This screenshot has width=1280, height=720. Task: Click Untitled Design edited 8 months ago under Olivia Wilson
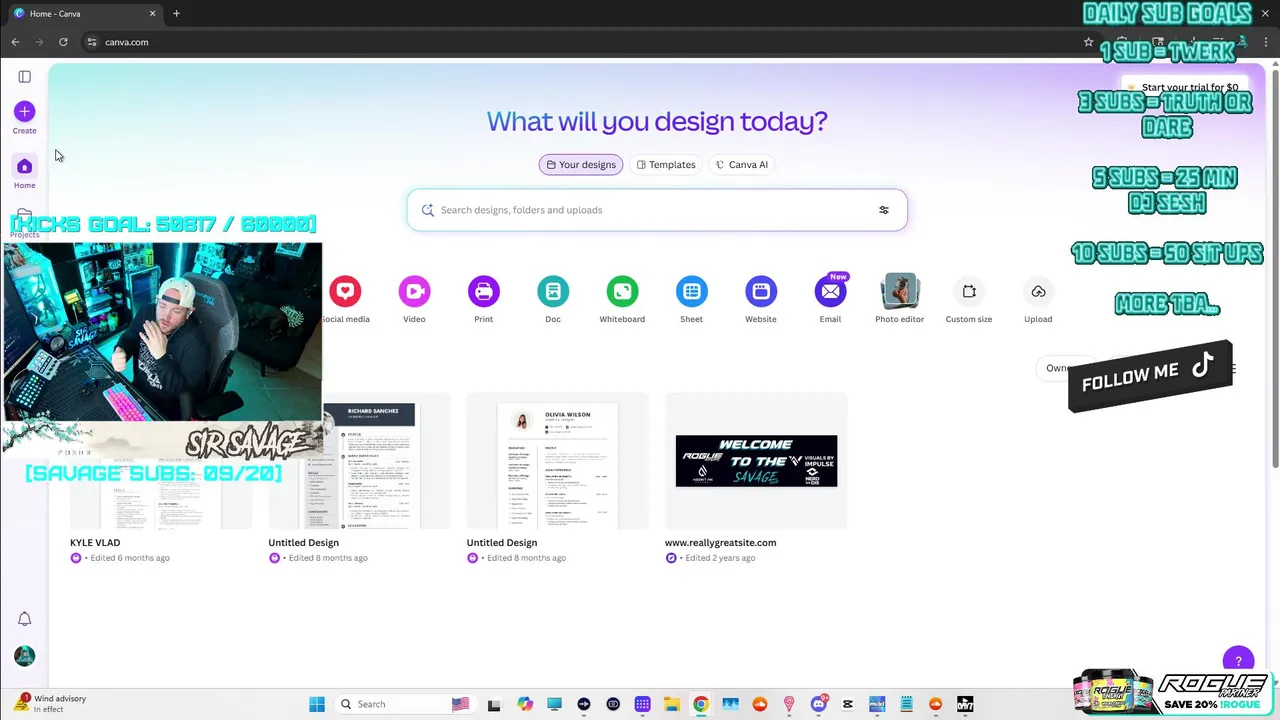(x=502, y=543)
